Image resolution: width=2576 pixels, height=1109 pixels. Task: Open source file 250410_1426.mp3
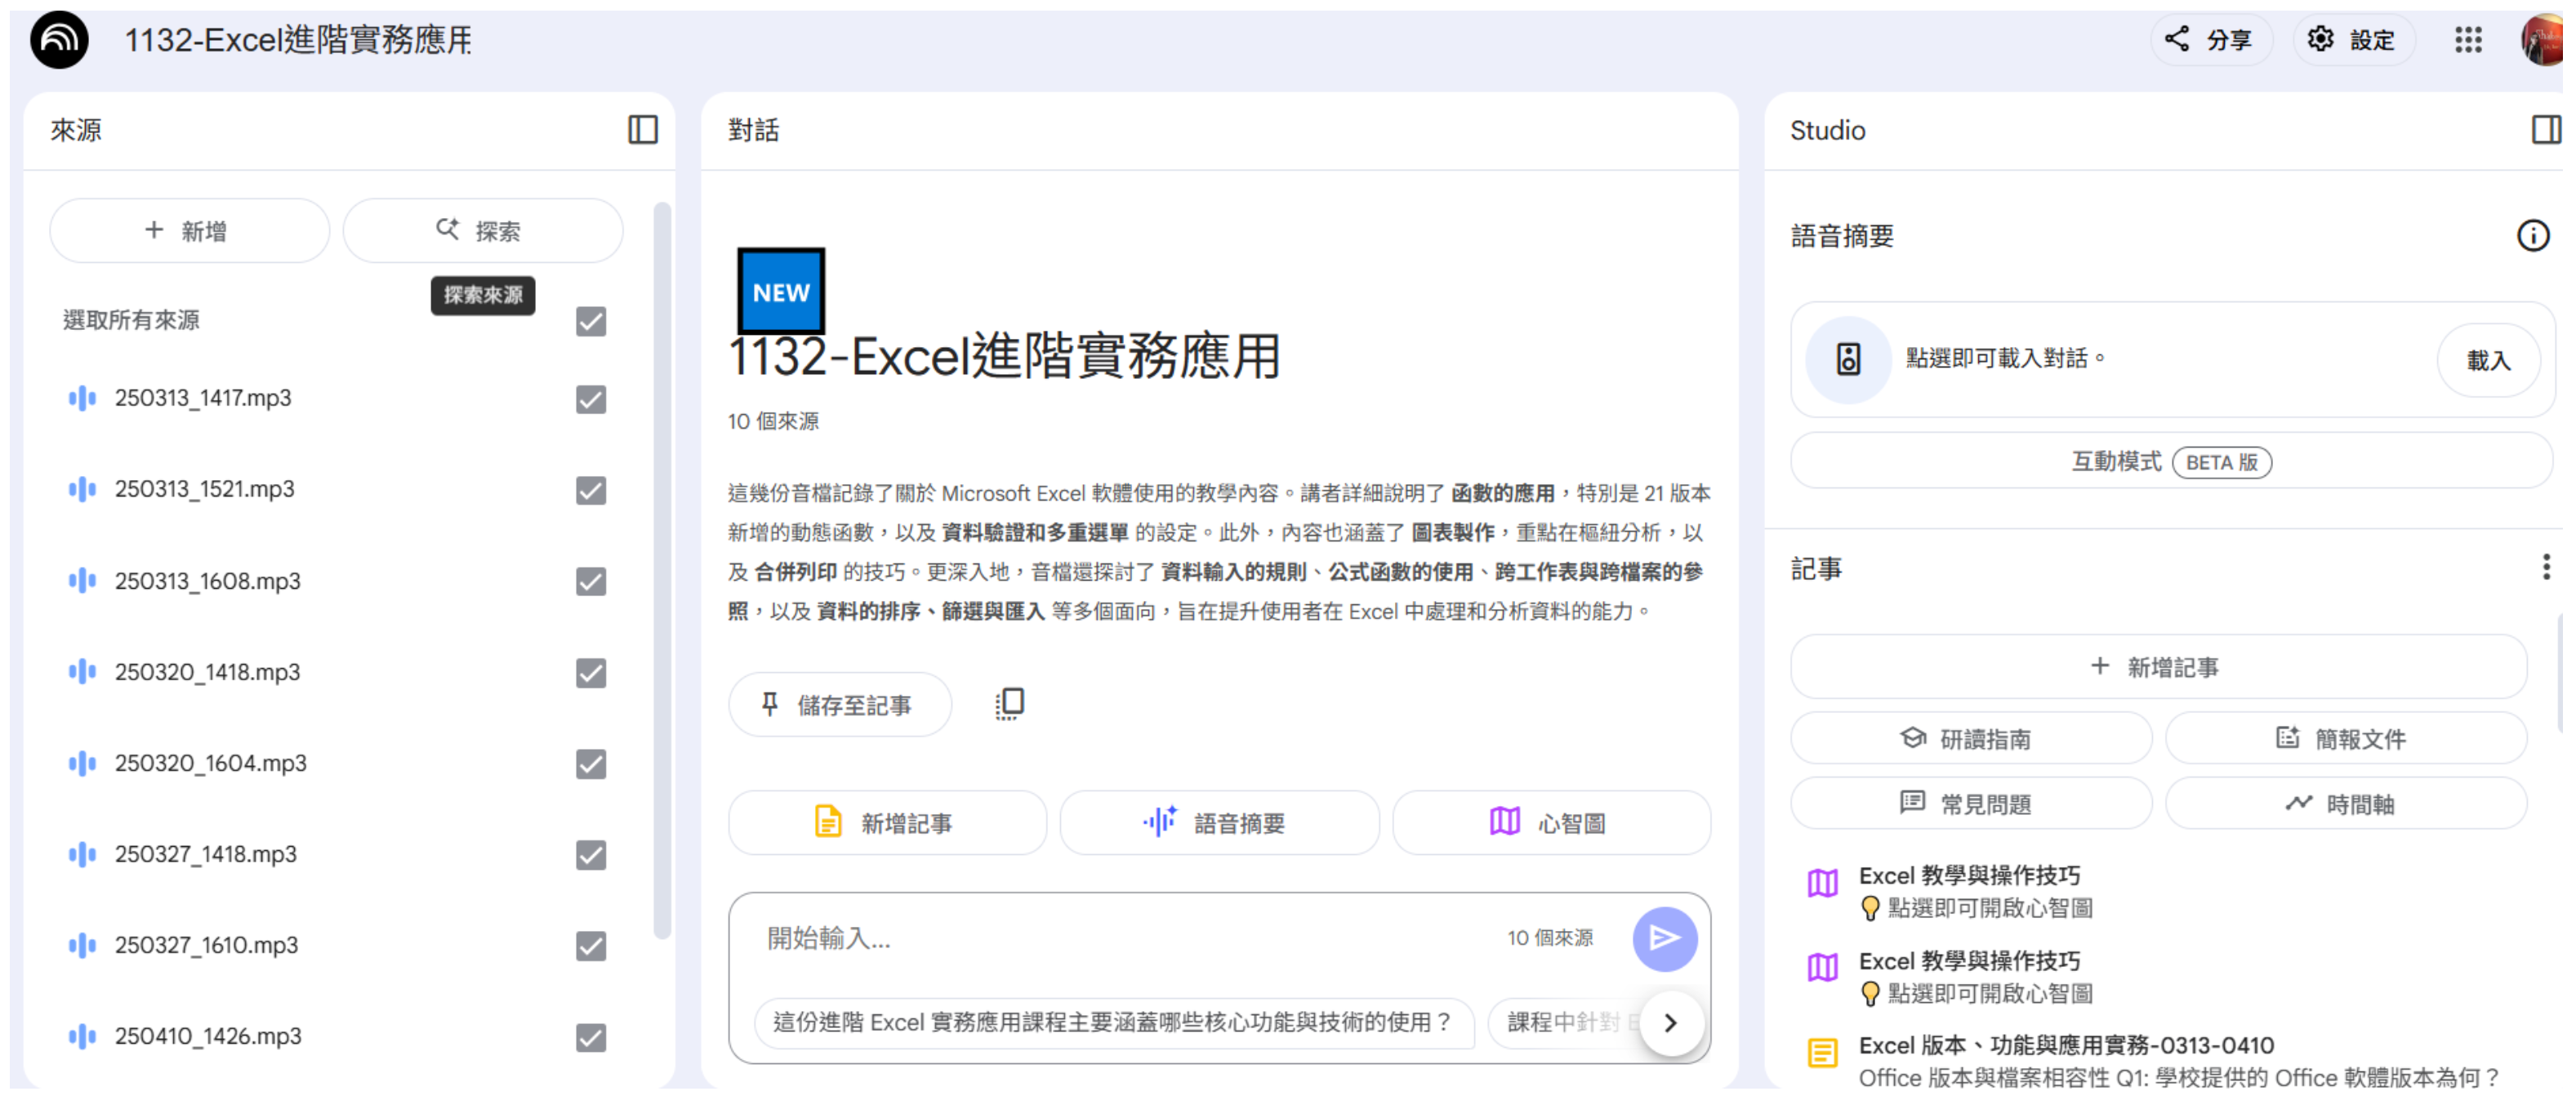[207, 1036]
